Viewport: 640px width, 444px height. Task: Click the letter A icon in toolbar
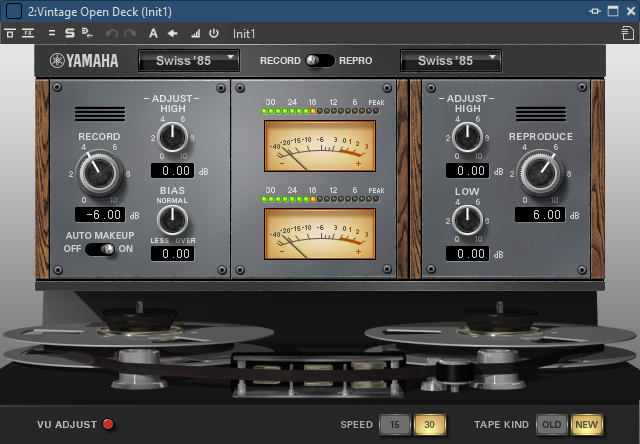[154, 33]
